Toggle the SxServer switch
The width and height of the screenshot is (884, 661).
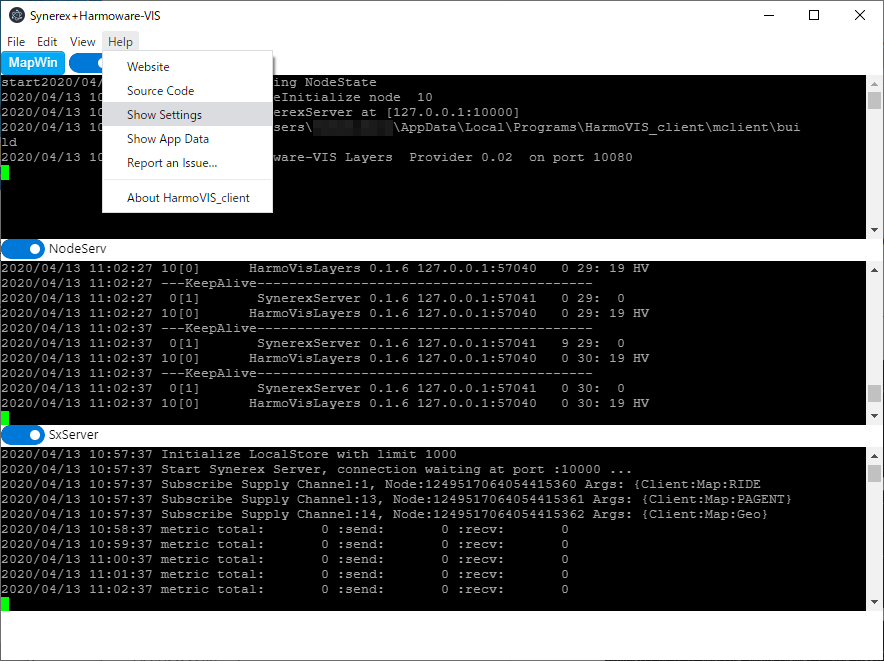point(23,435)
